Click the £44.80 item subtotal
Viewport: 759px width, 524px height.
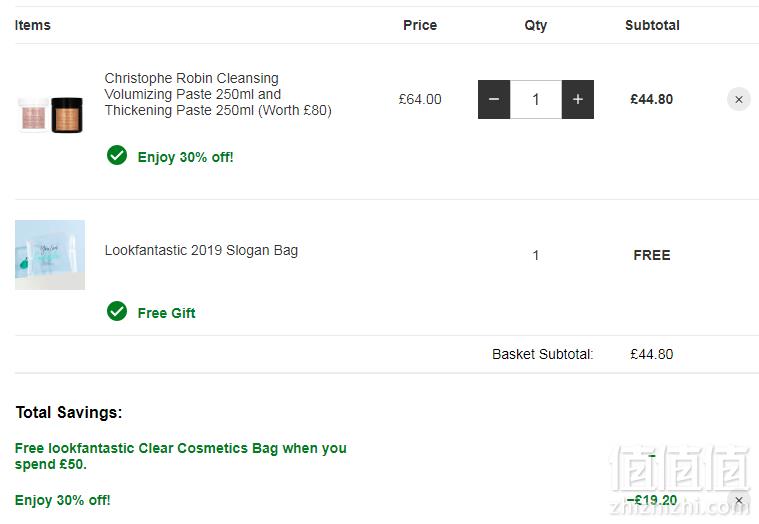click(x=652, y=99)
